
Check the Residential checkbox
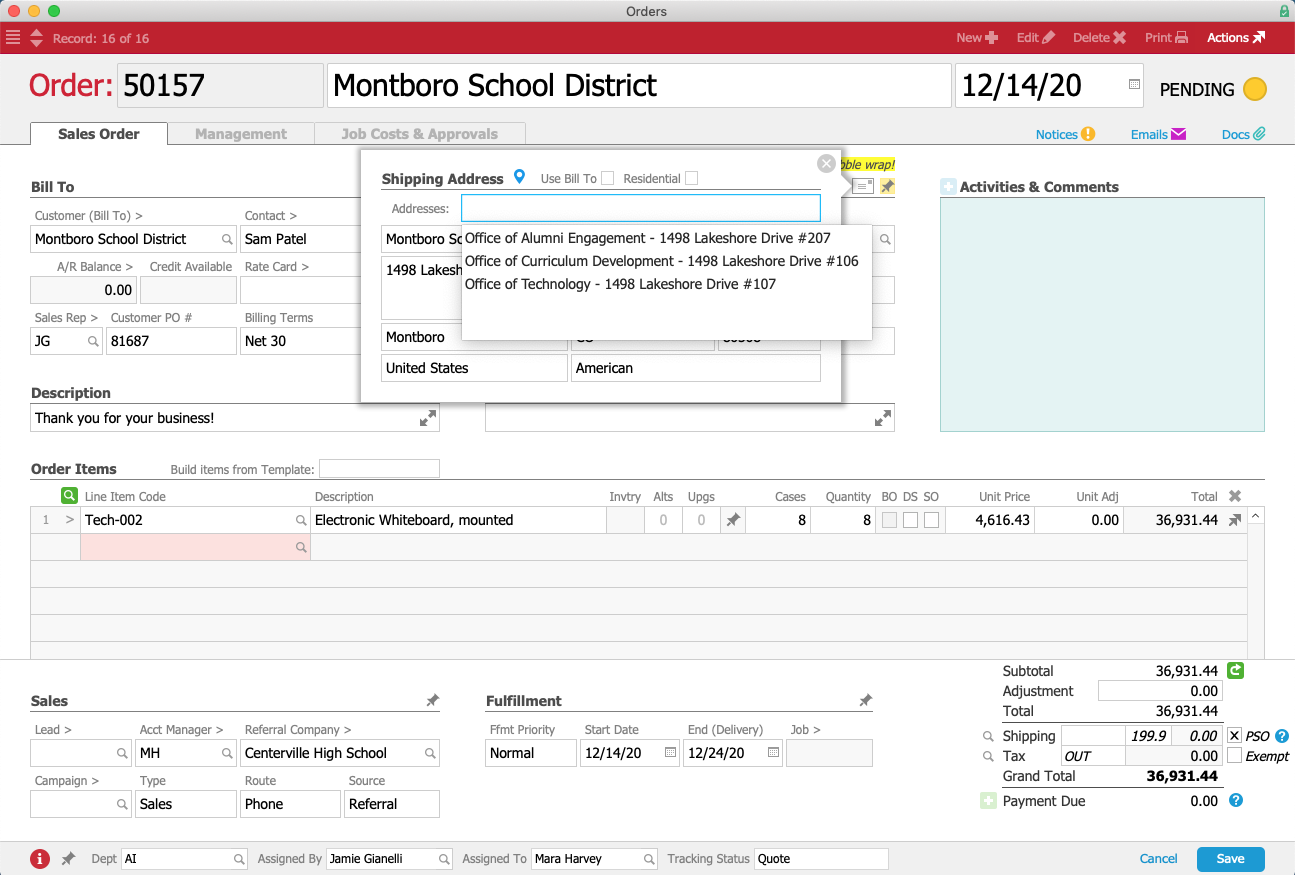tap(691, 178)
